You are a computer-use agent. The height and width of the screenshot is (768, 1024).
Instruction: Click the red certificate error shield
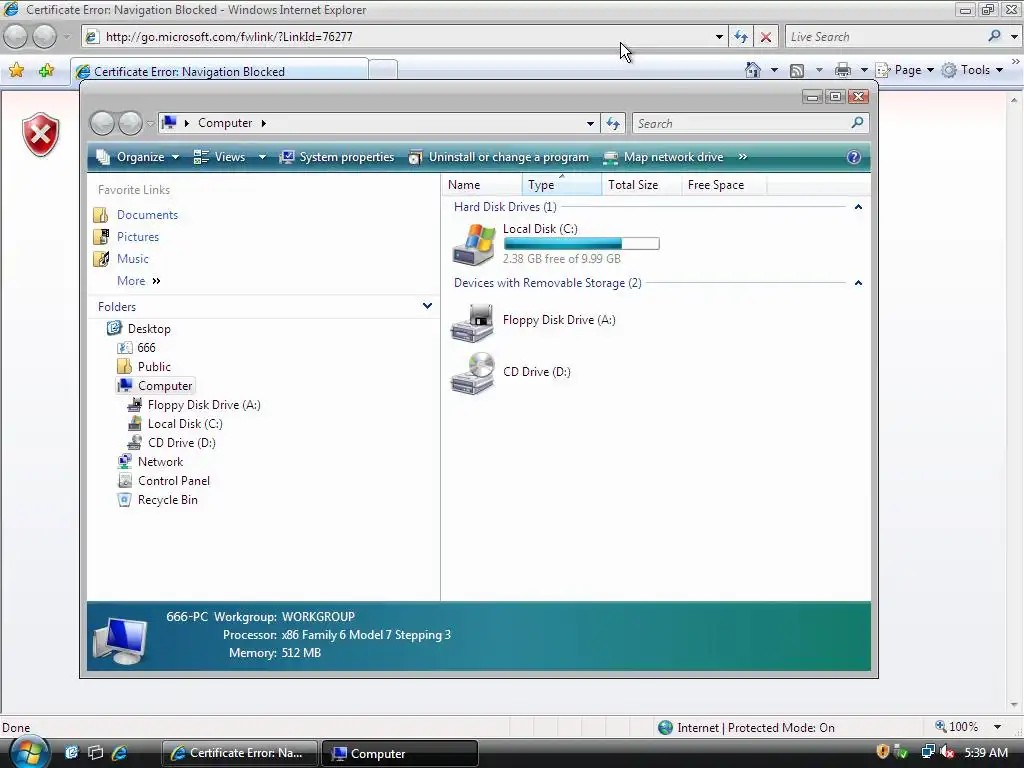(x=40, y=135)
